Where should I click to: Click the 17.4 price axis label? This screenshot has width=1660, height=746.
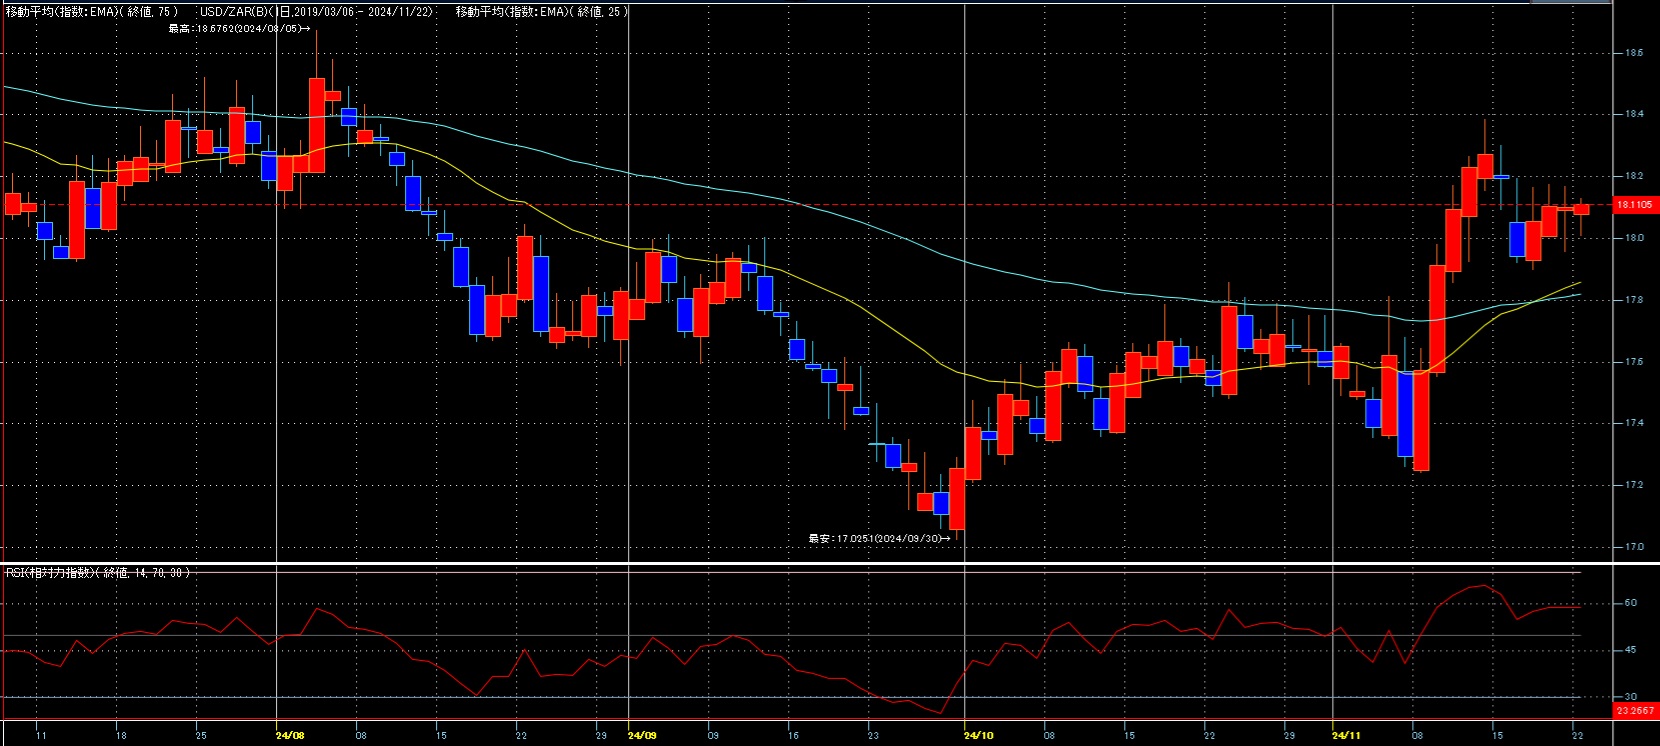pyautogui.click(x=1633, y=423)
